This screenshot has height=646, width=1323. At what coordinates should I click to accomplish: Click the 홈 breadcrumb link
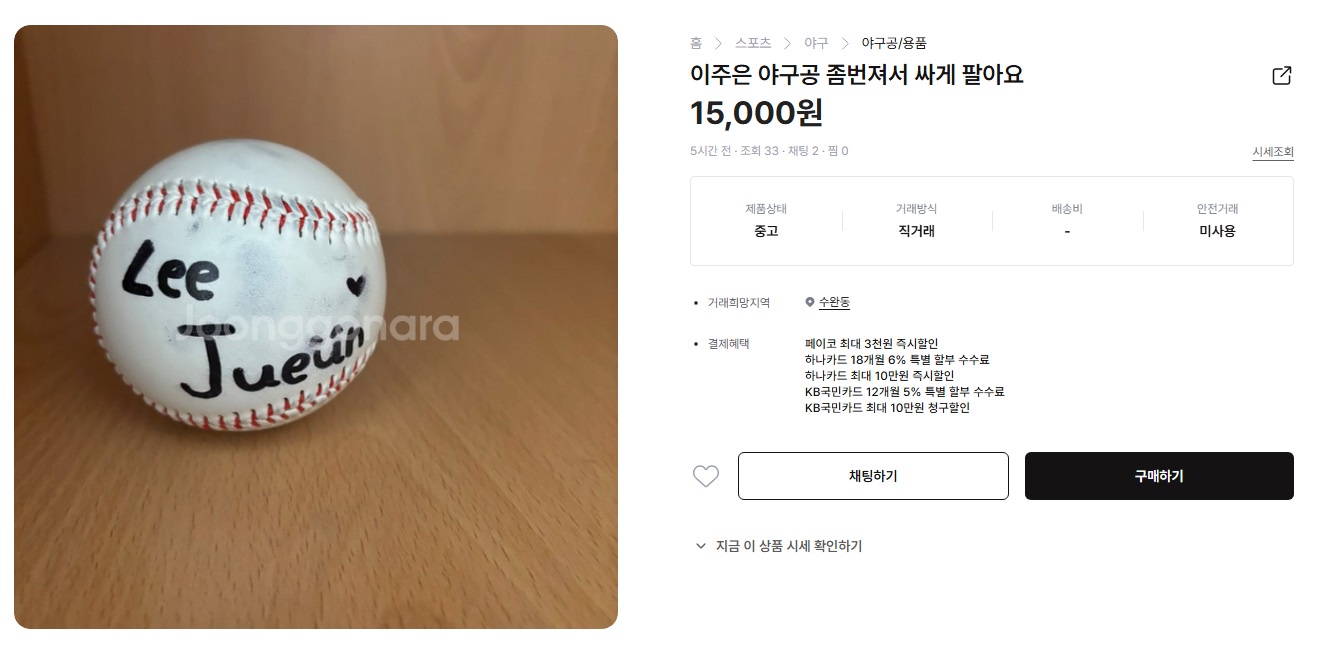(696, 43)
